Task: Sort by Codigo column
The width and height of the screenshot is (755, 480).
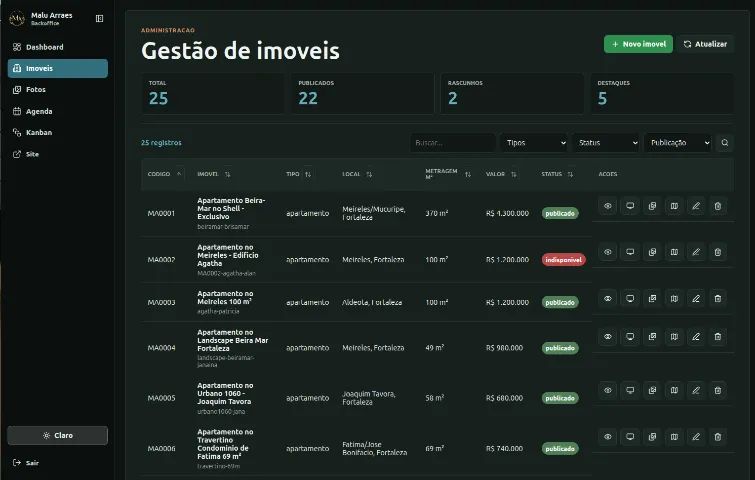Action: 164,174
